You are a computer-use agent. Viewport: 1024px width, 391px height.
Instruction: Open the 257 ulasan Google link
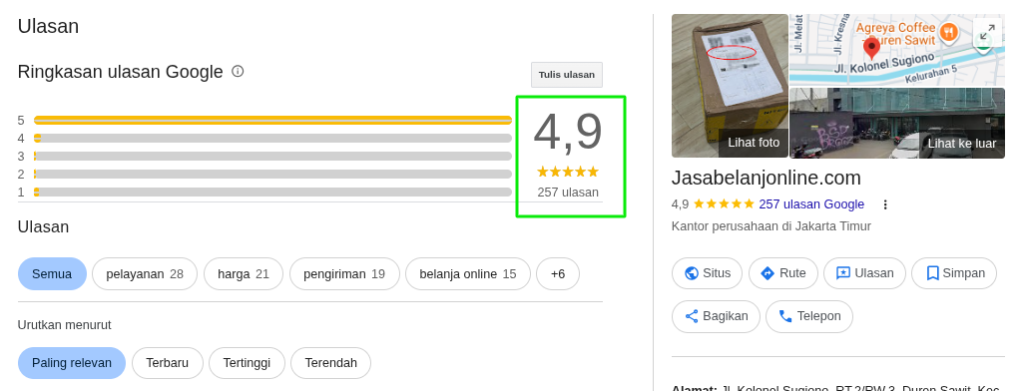pos(811,204)
